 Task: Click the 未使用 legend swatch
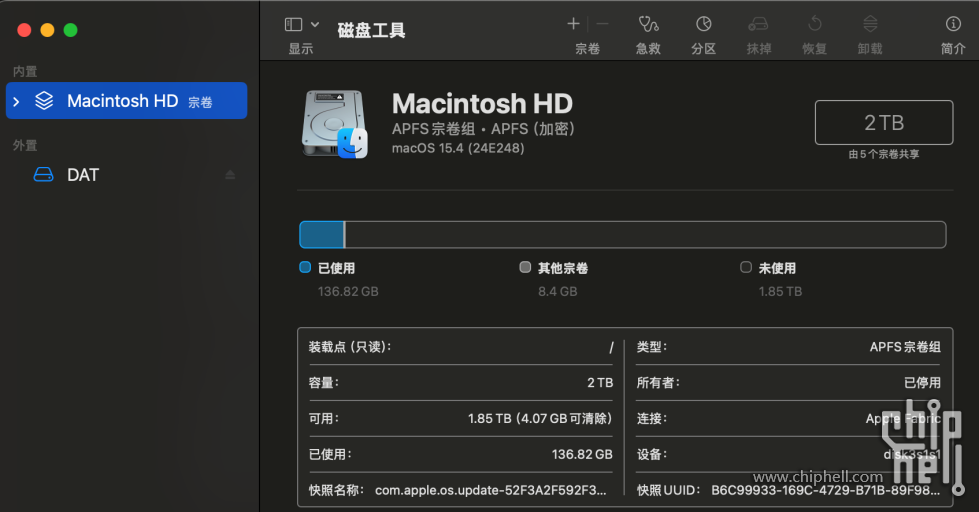745,267
